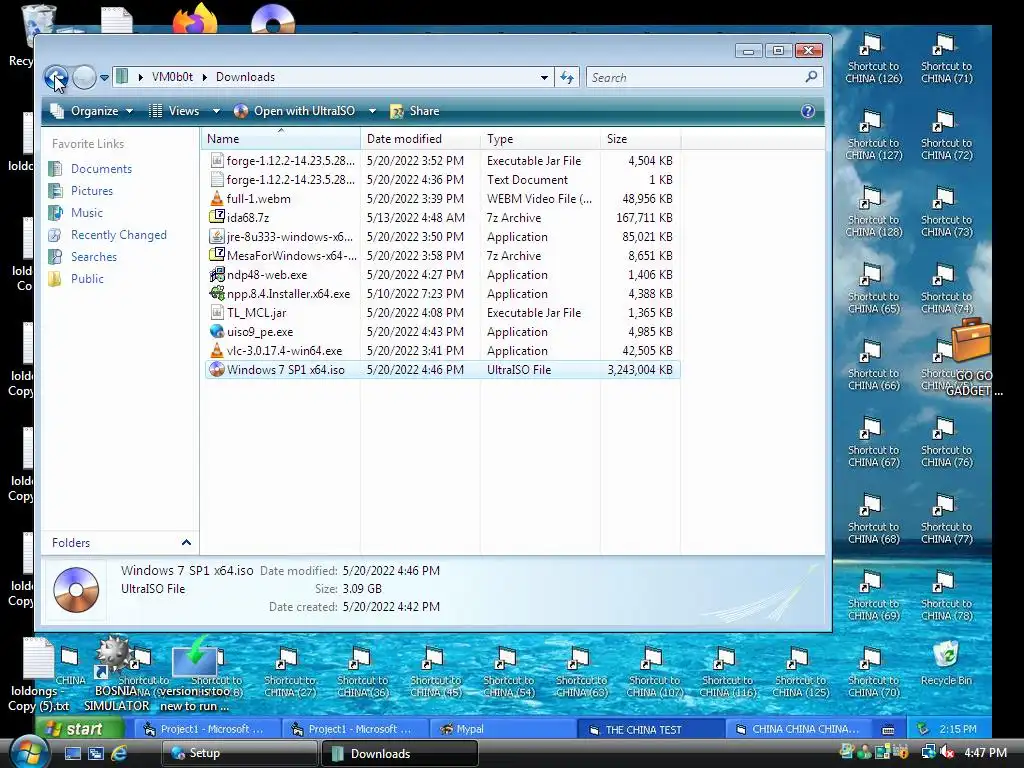
Task: Open CHINA CHINA CHINA taskbar item
Action: coord(798,729)
